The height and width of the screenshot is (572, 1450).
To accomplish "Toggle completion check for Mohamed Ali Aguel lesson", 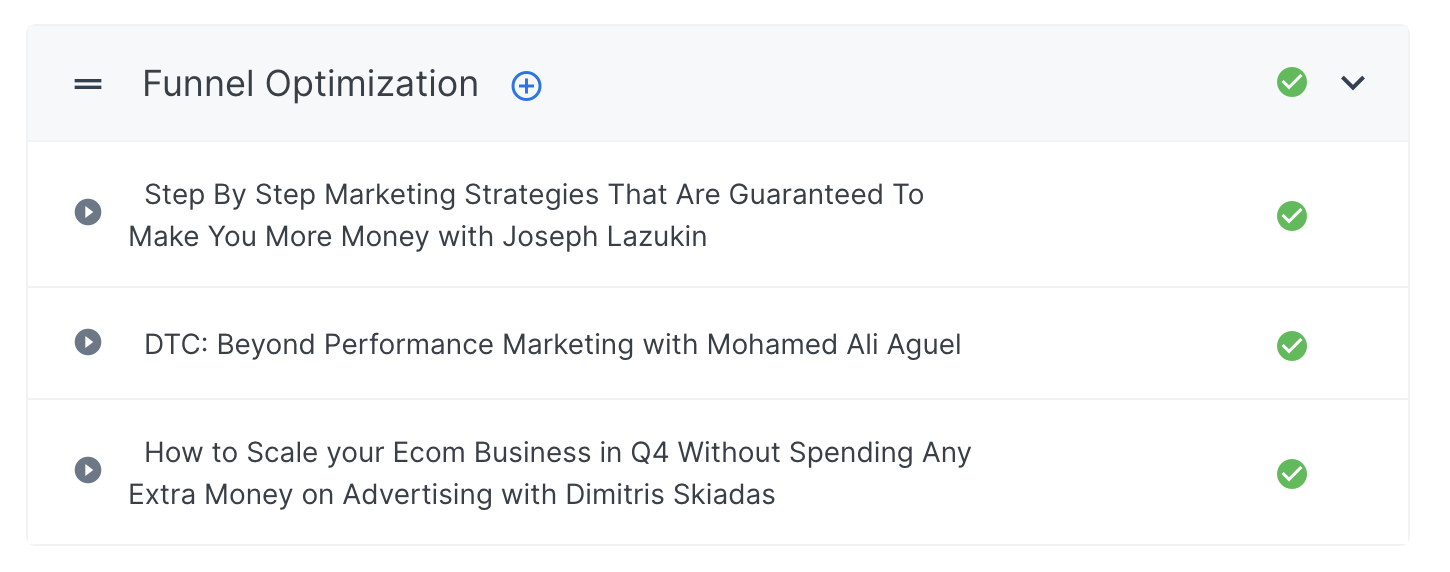I will (1292, 346).
